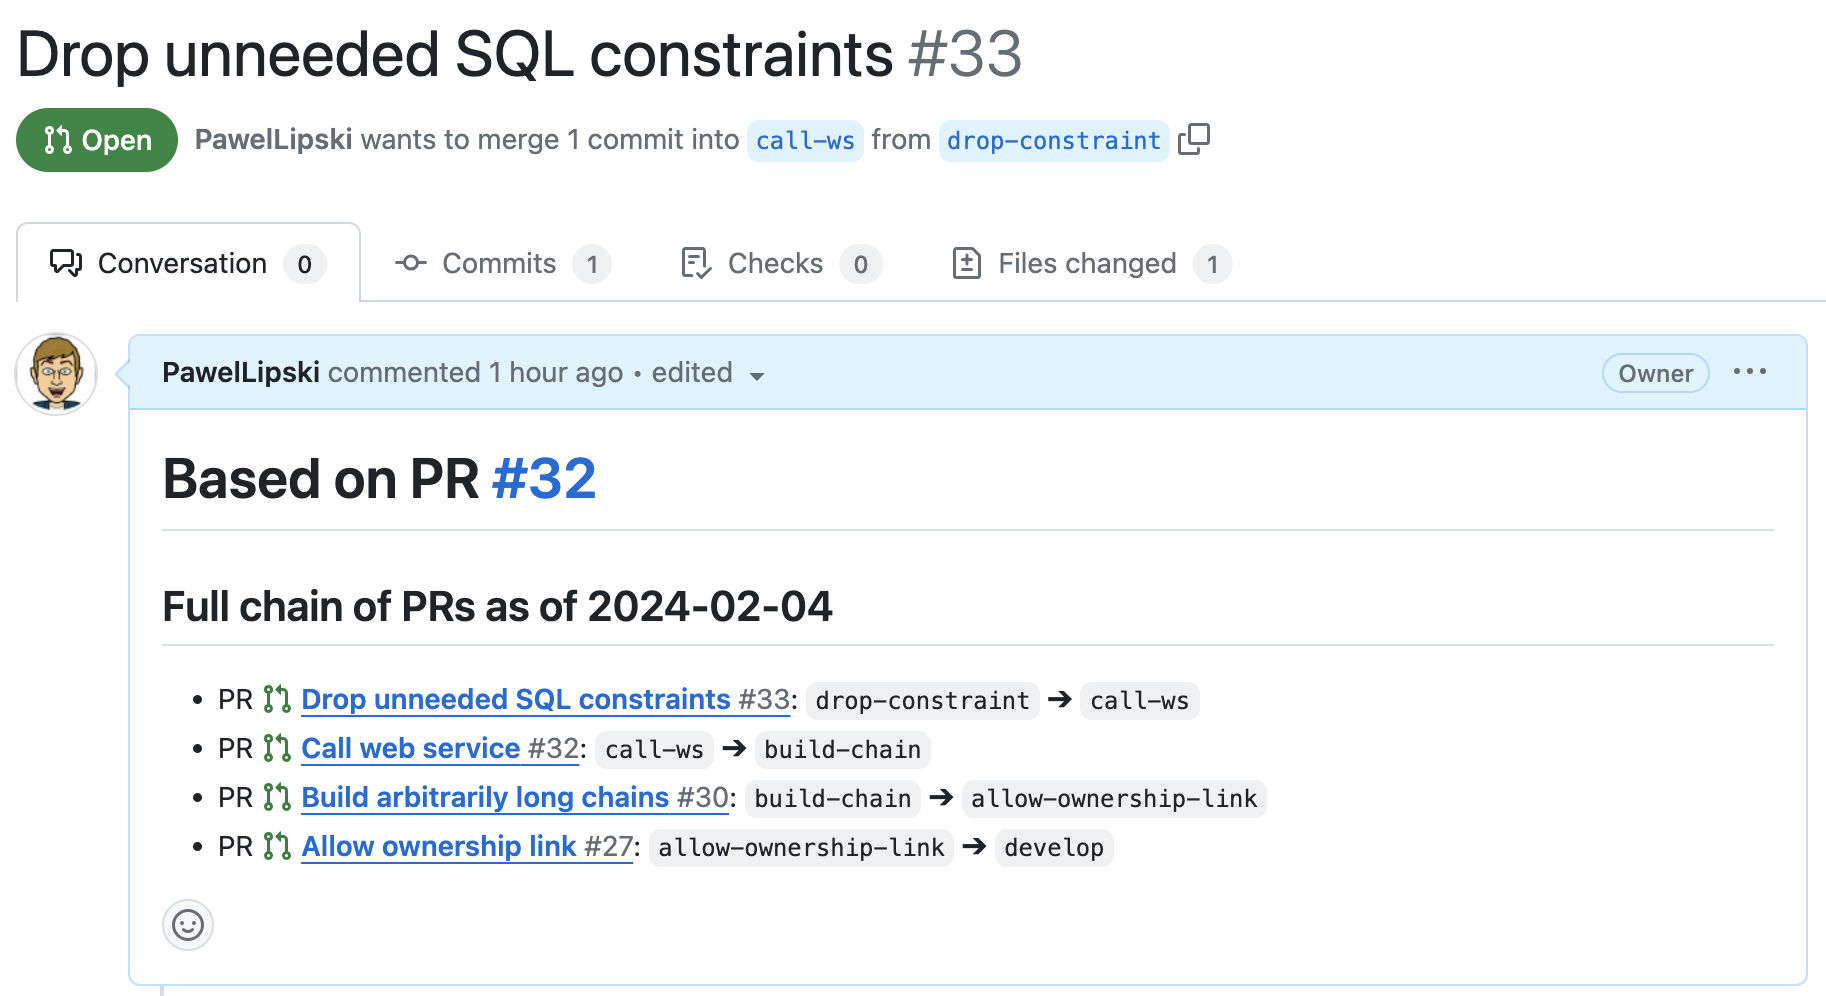Click the call-ws base branch in header

click(805, 140)
